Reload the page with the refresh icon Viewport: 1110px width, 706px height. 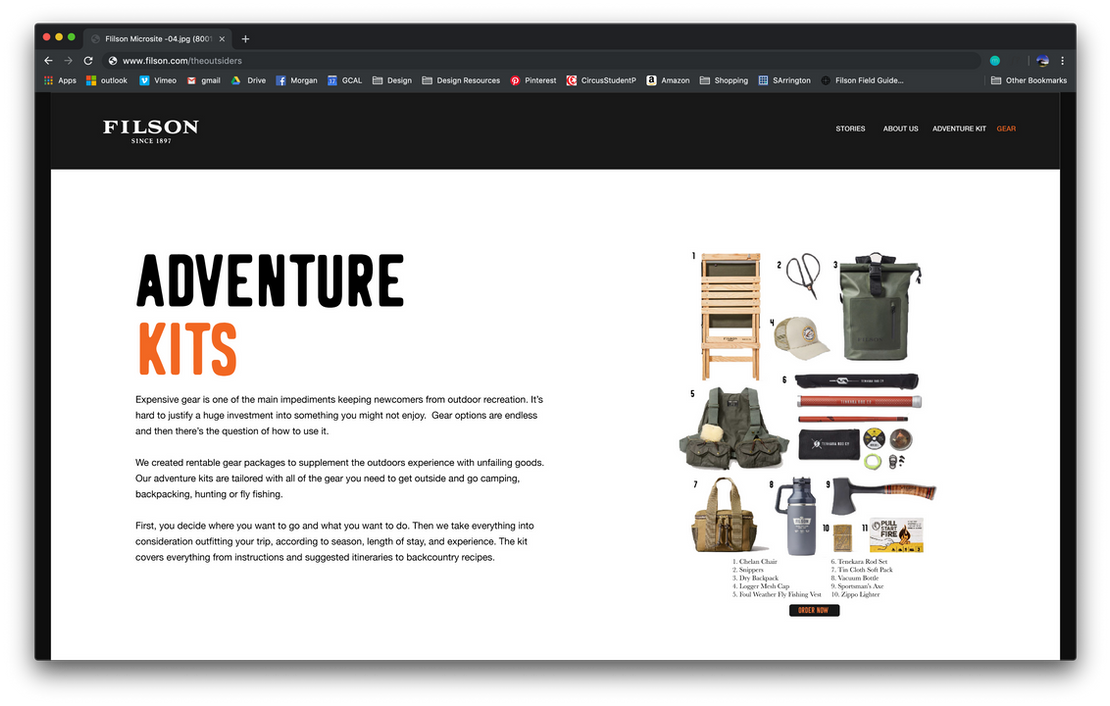coord(88,61)
